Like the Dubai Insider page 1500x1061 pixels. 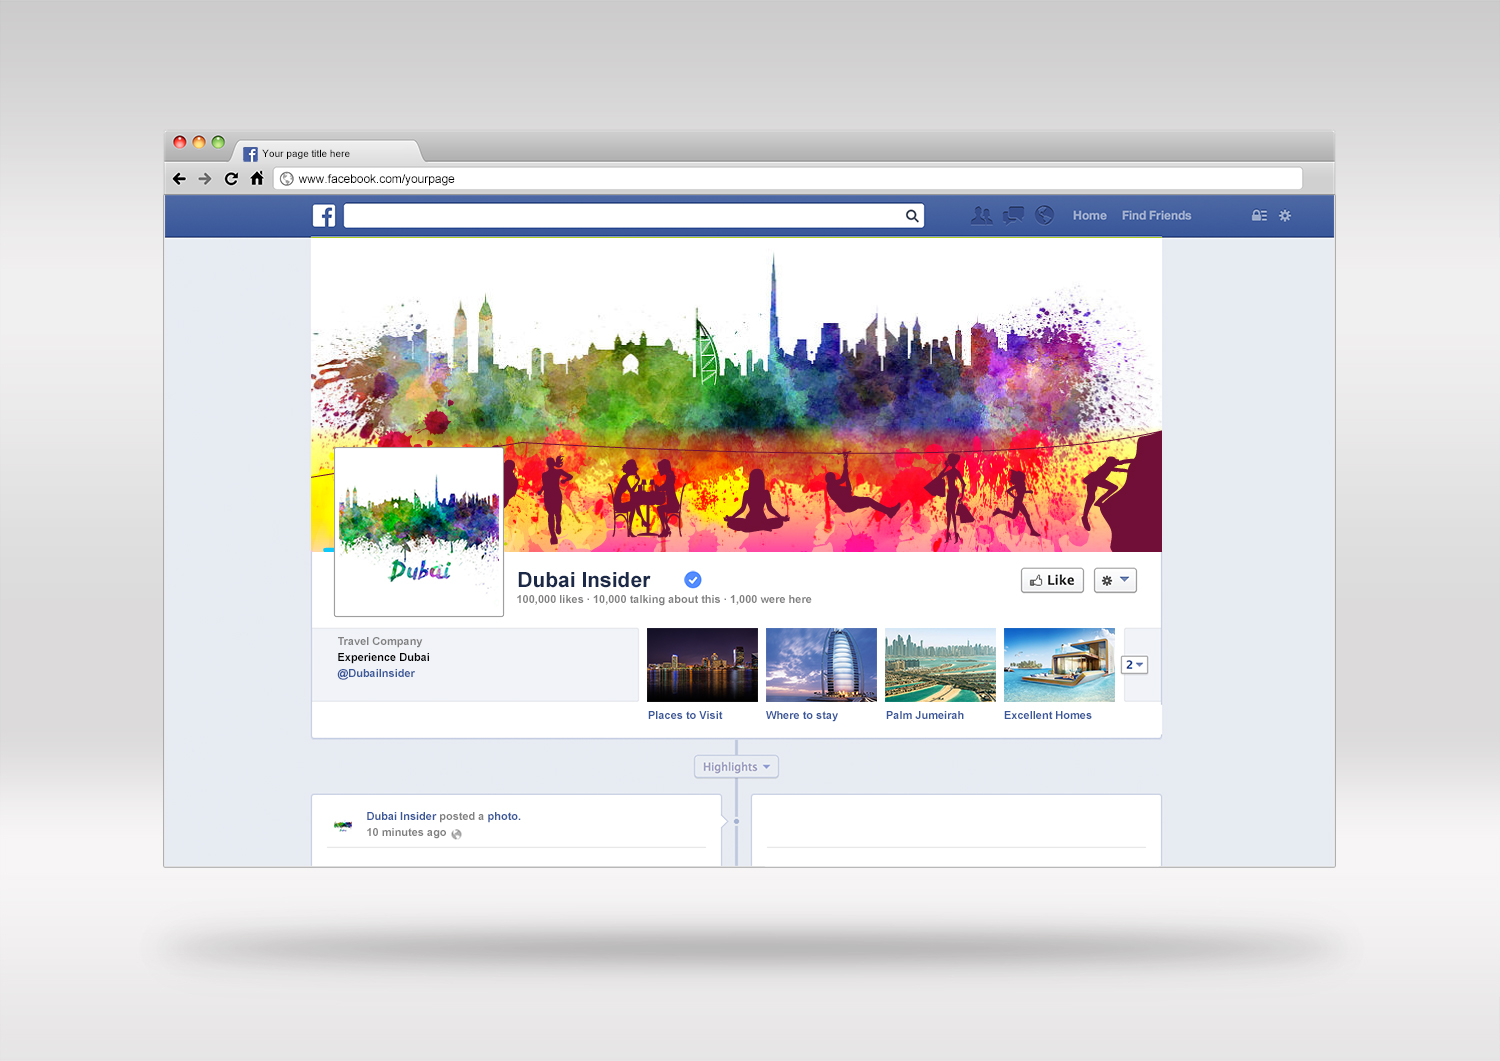tap(1052, 580)
